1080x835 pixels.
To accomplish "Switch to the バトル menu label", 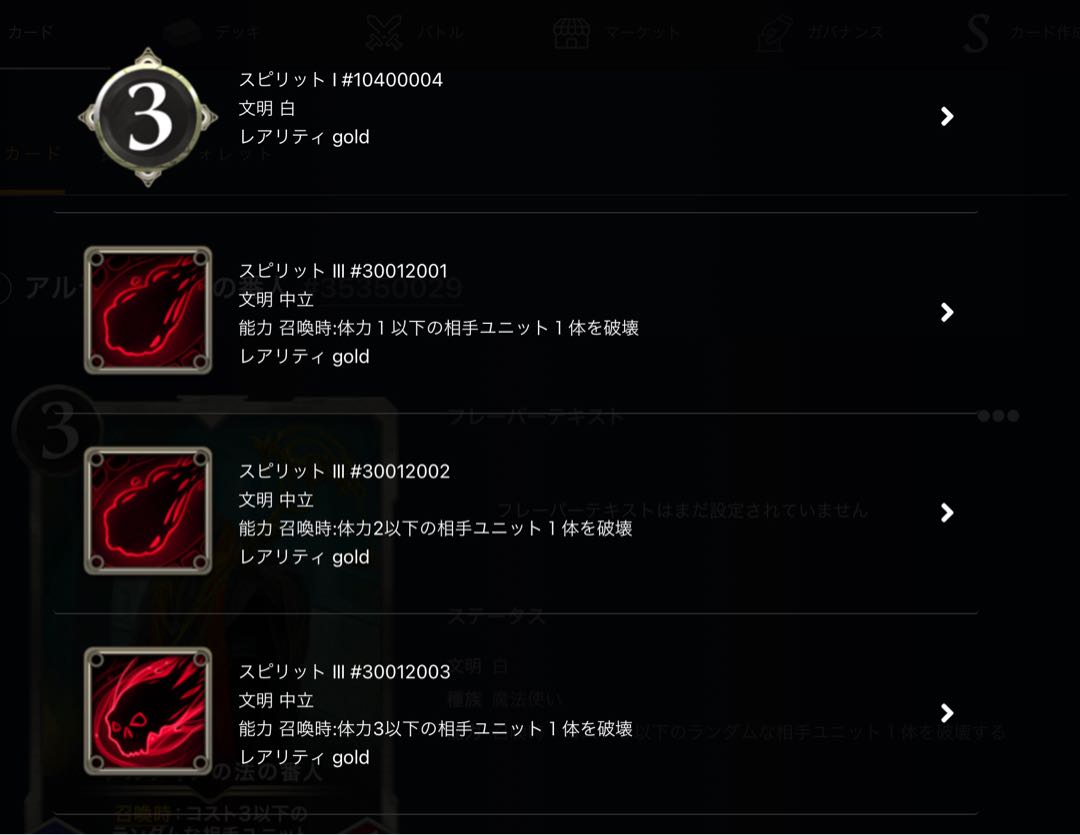I will [x=439, y=32].
